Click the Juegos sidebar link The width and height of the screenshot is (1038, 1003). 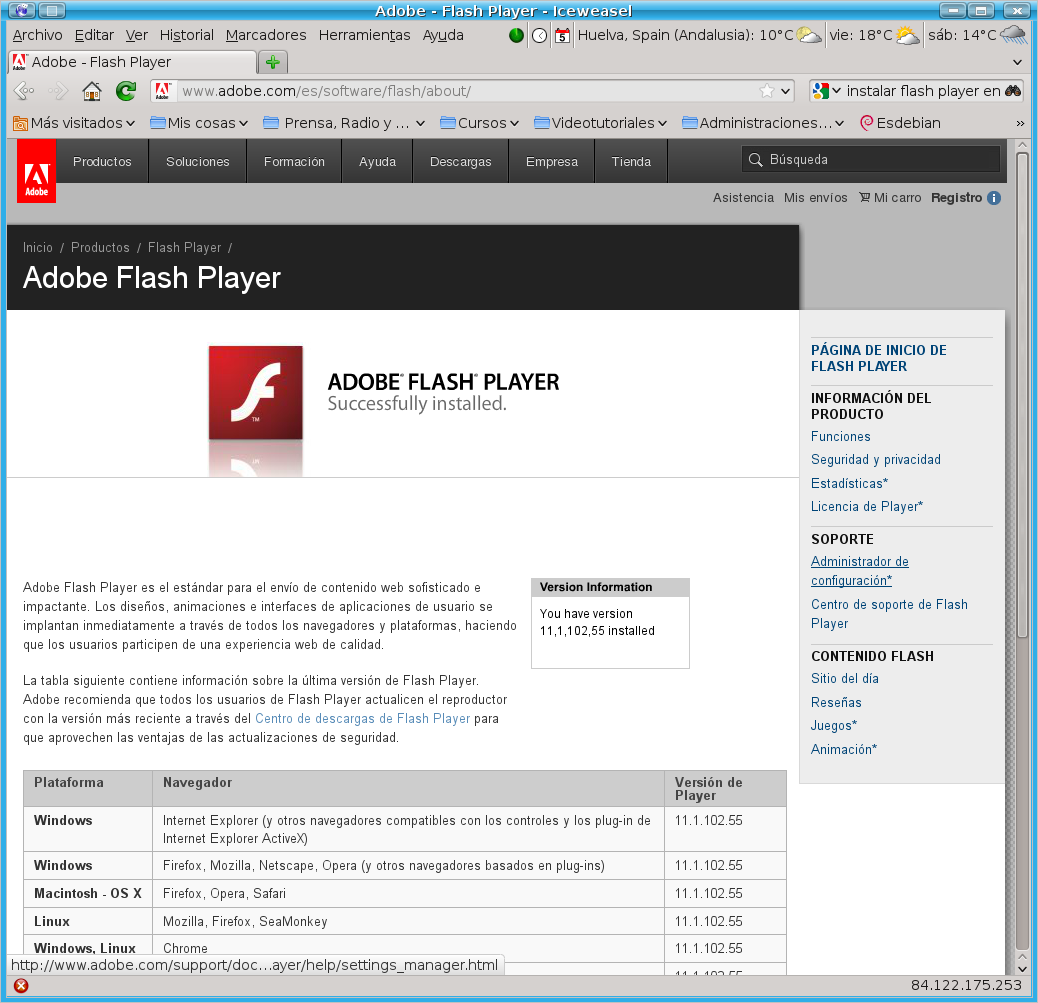pyautogui.click(x=833, y=726)
